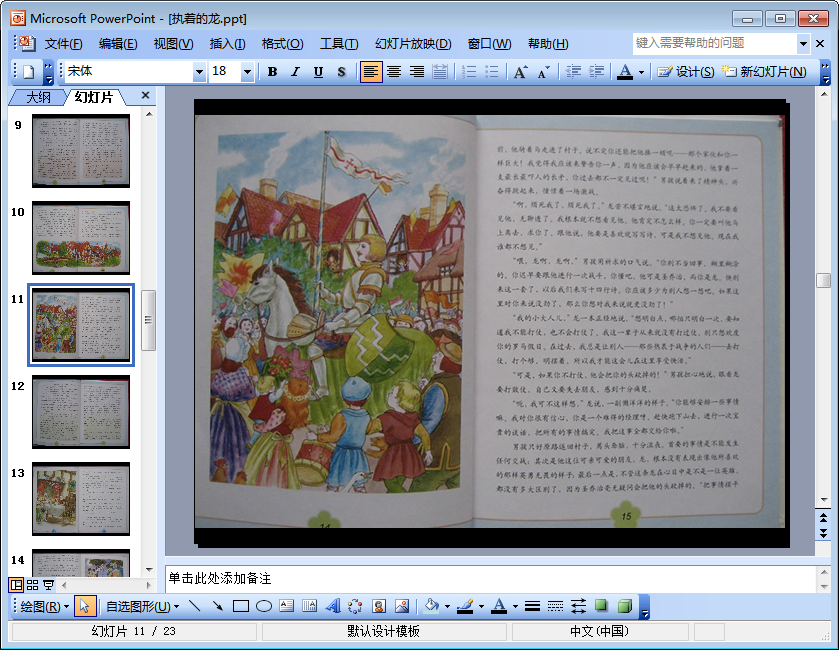The width and height of the screenshot is (839, 650).
Task: Insert Clip Art
Action: click(x=379, y=606)
